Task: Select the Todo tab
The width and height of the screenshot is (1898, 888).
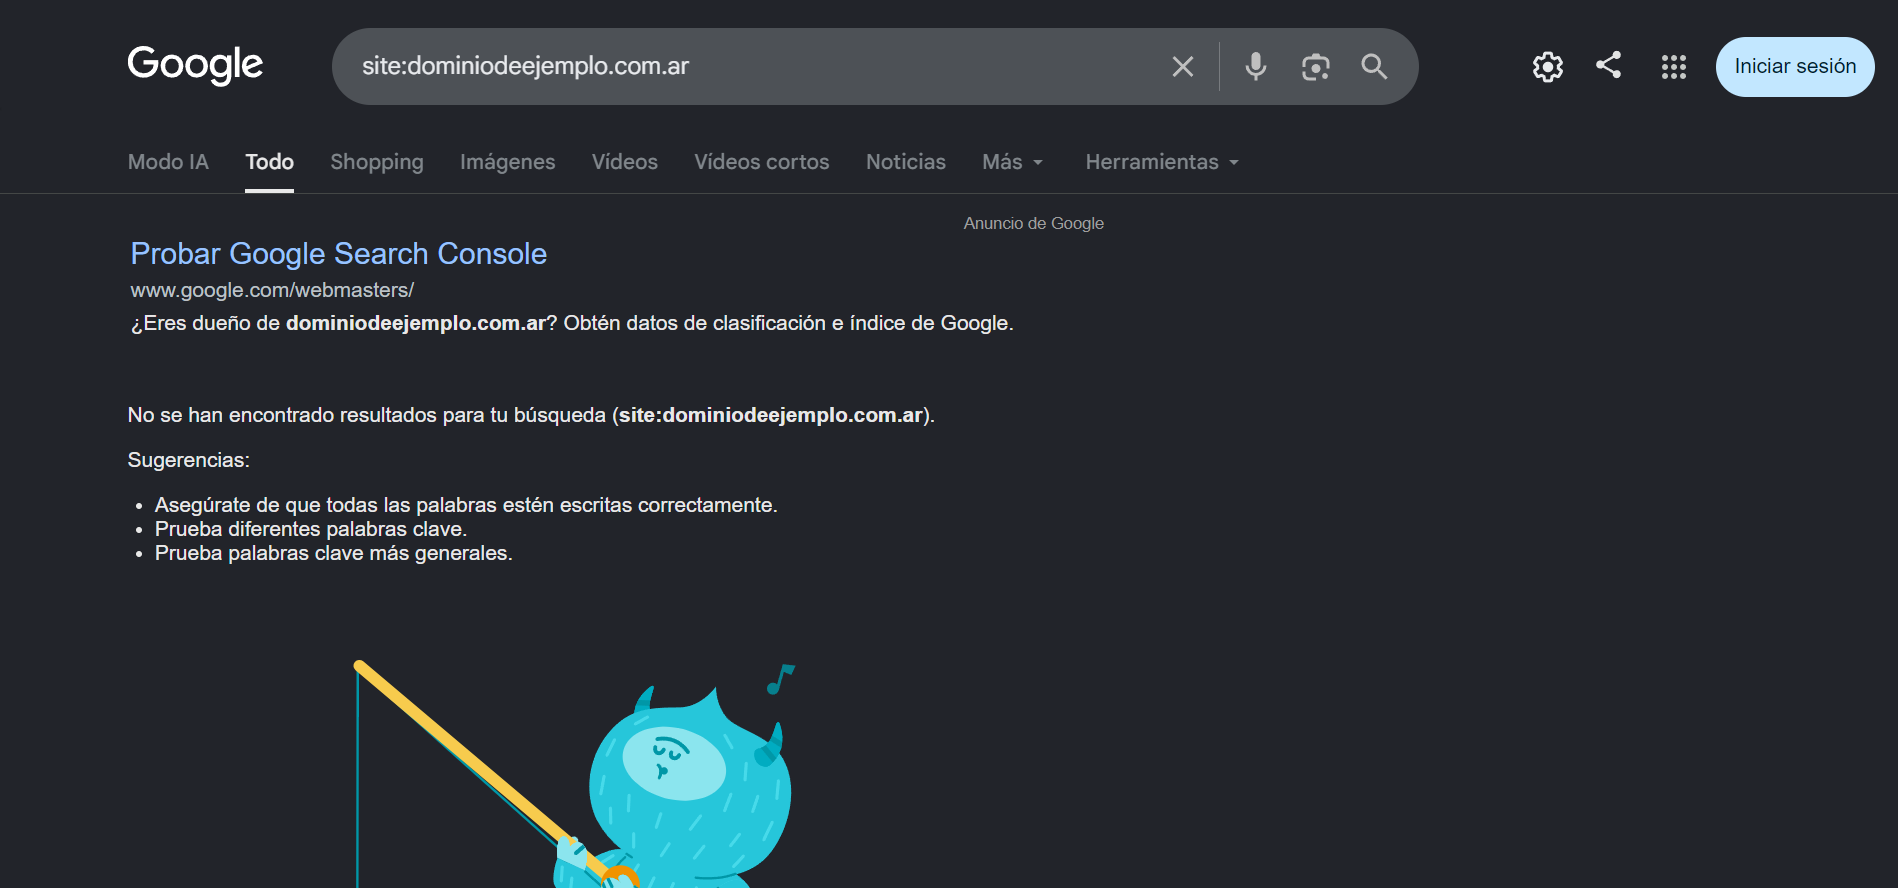Action: (270, 162)
